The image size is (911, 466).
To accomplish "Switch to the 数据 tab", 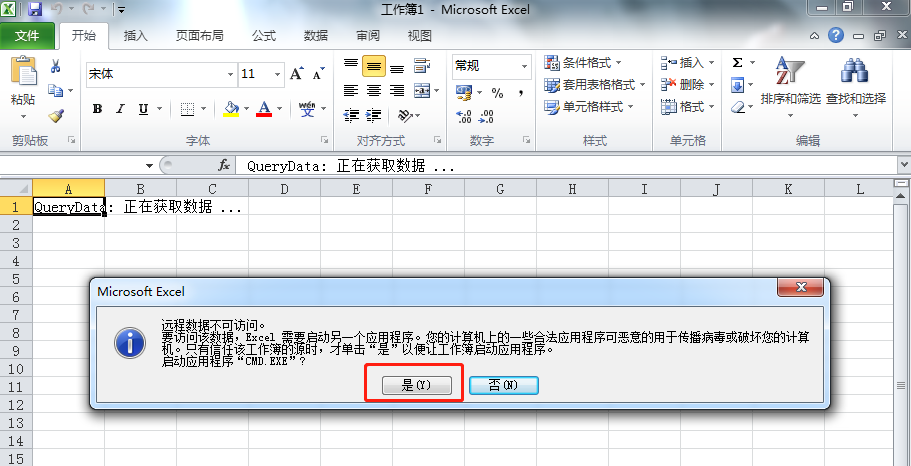I will tap(316, 36).
